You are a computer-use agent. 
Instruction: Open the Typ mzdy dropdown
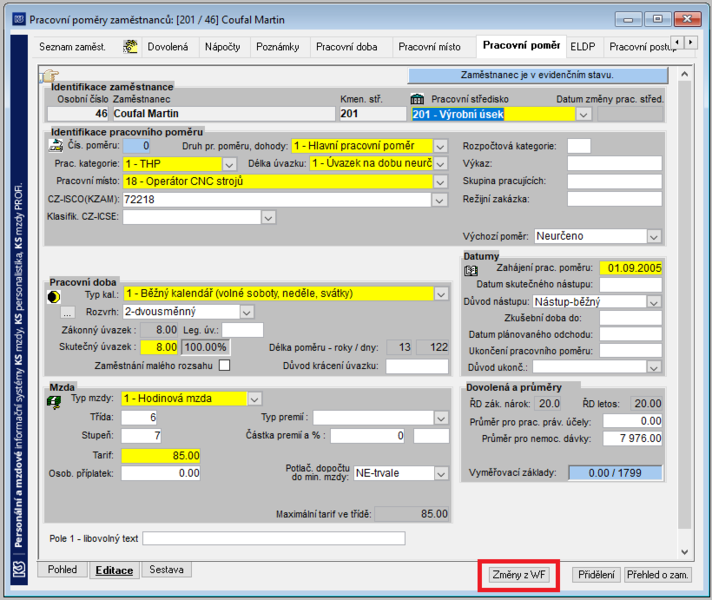[254, 399]
